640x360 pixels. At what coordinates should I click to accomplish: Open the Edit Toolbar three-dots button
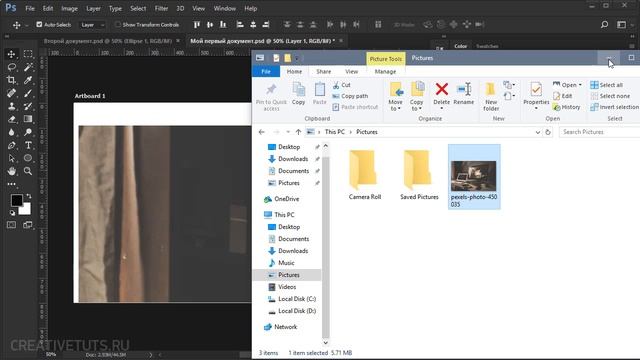(x=11, y=184)
